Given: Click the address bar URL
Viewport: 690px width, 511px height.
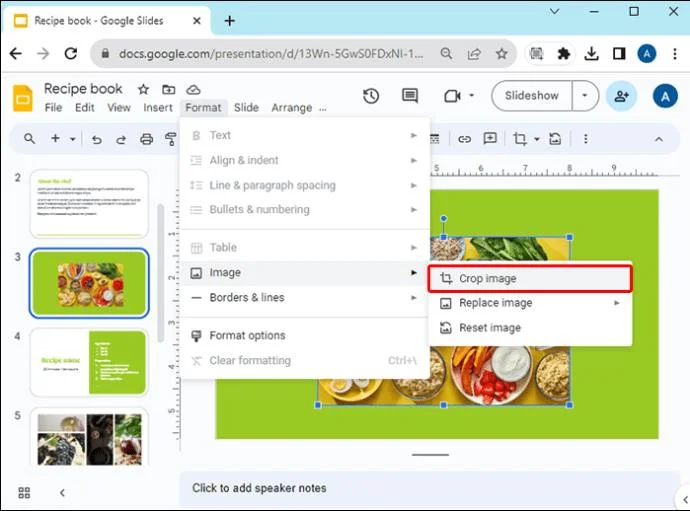Looking at the screenshot, I should 271,54.
